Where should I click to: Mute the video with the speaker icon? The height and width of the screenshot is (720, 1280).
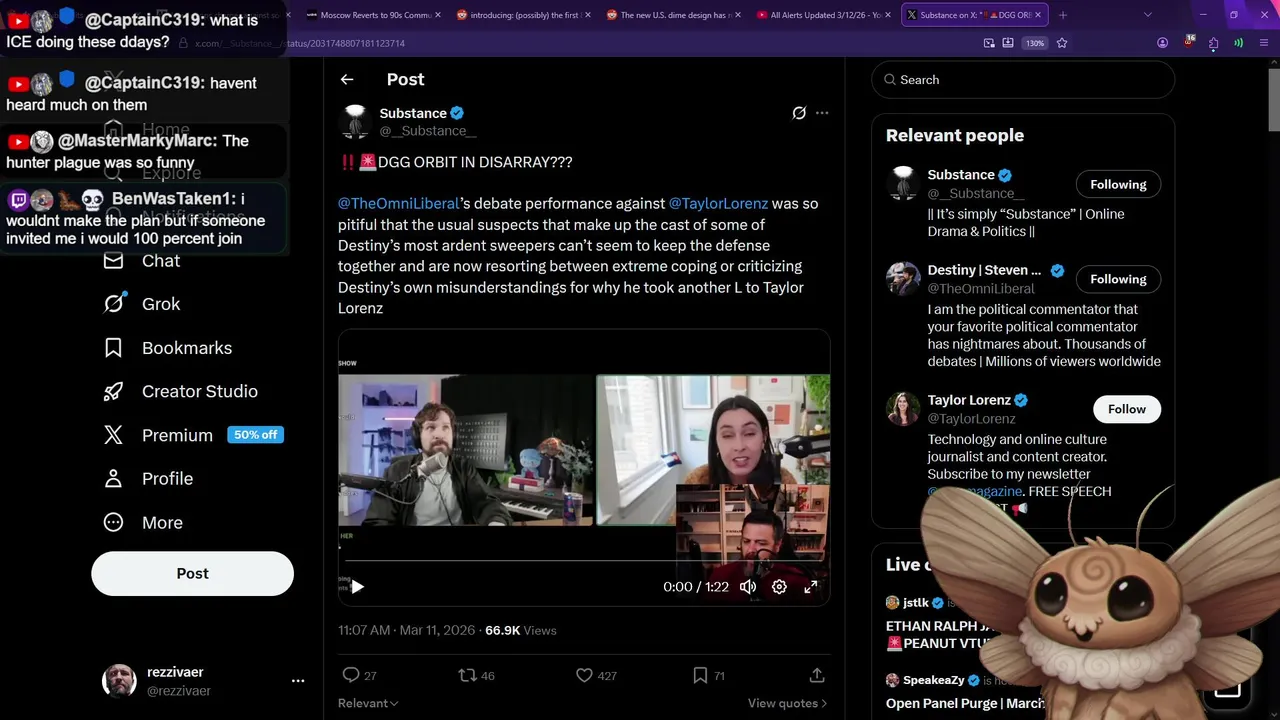pos(748,587)
